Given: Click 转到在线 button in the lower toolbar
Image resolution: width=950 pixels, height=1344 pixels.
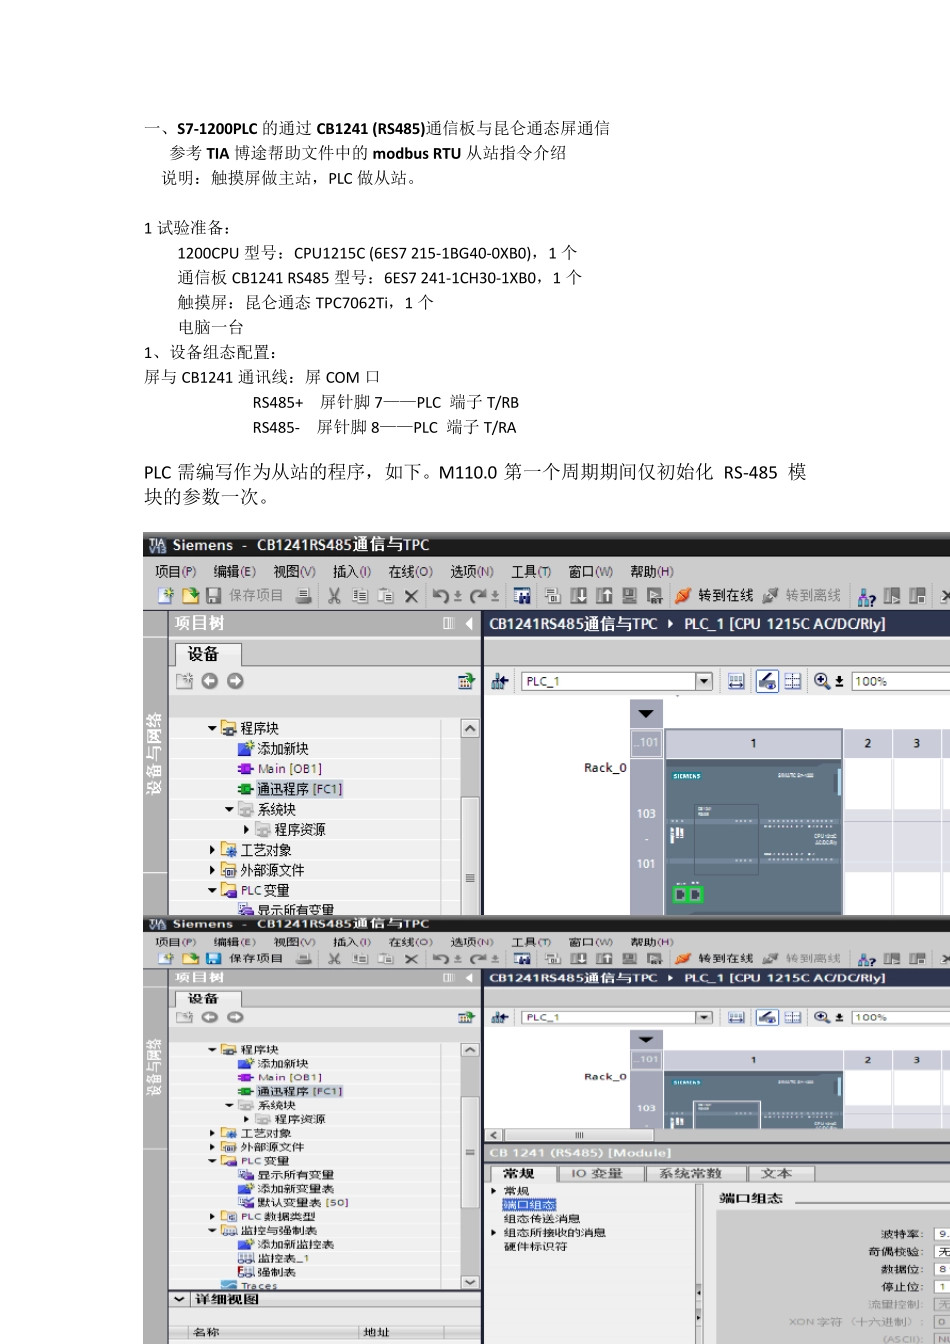Looking at the screenshot, I should 714,958.
